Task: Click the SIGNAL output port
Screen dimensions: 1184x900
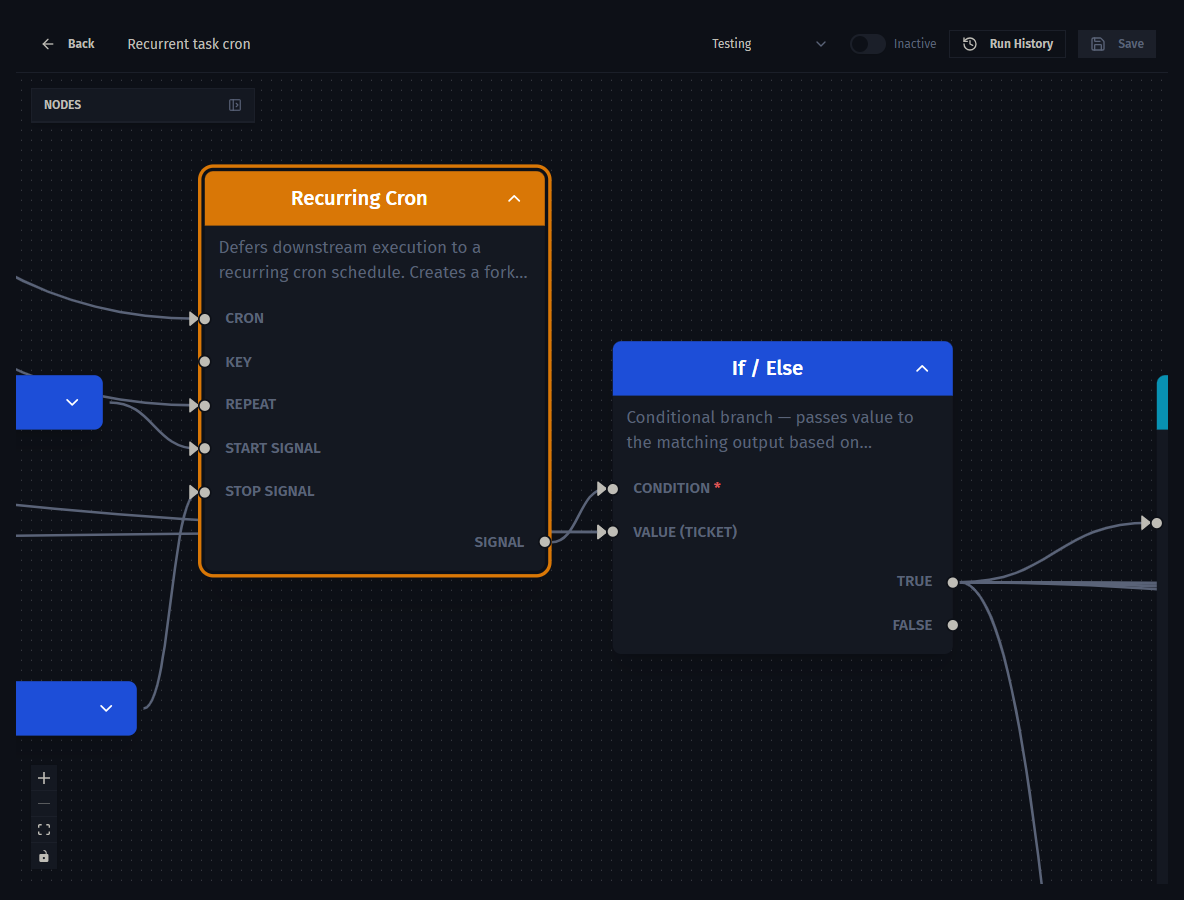Action: click(x=544, y=541)
